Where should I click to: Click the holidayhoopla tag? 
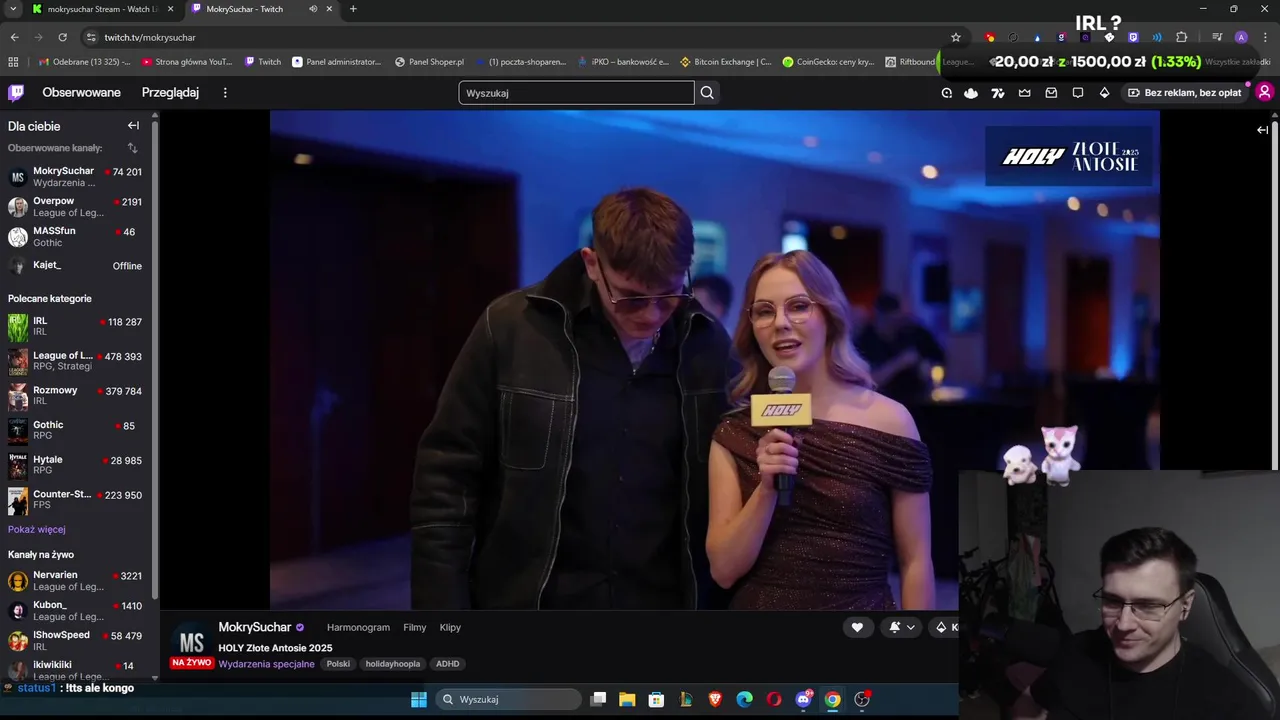(393, 664)
